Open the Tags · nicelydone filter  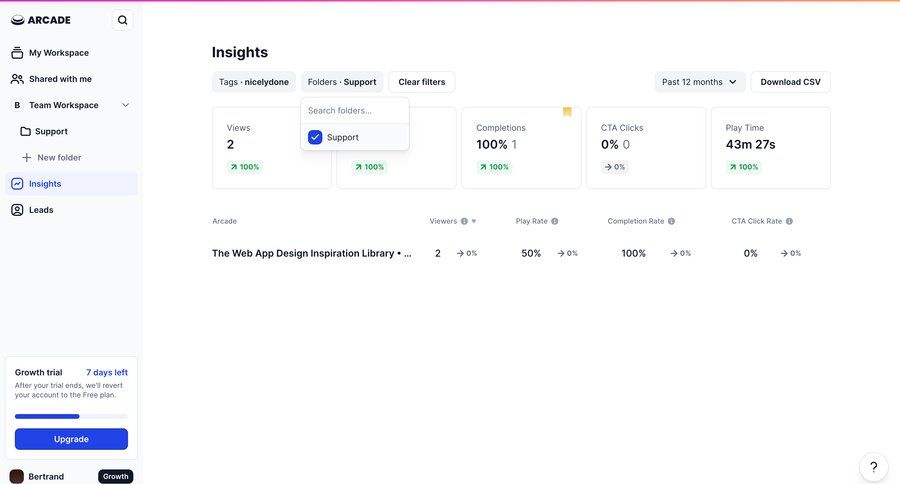click(x=253, y=82)
